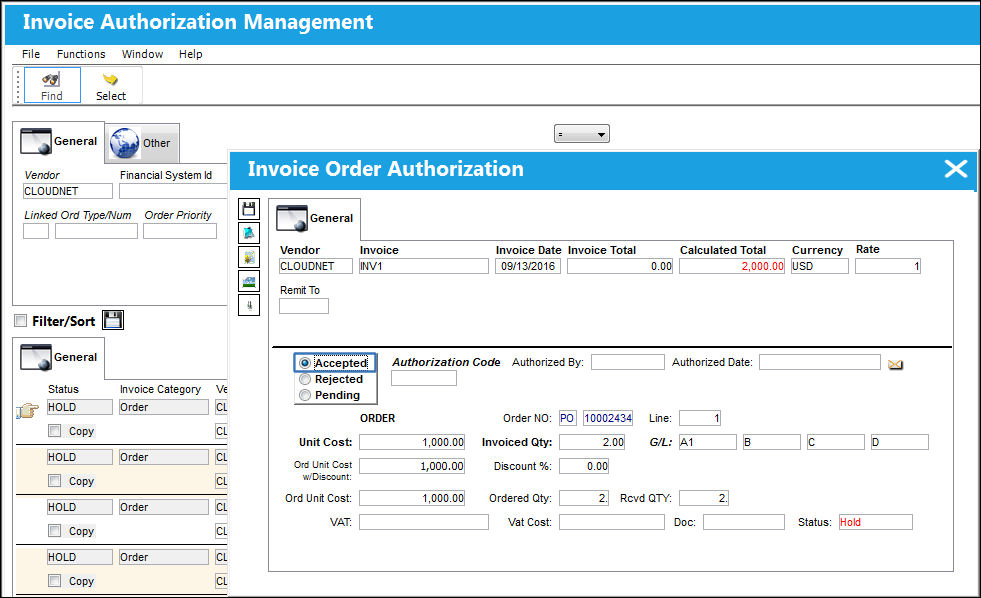Focus the Vat Cost field
This screenshot has width=981, height=598.
612,522
